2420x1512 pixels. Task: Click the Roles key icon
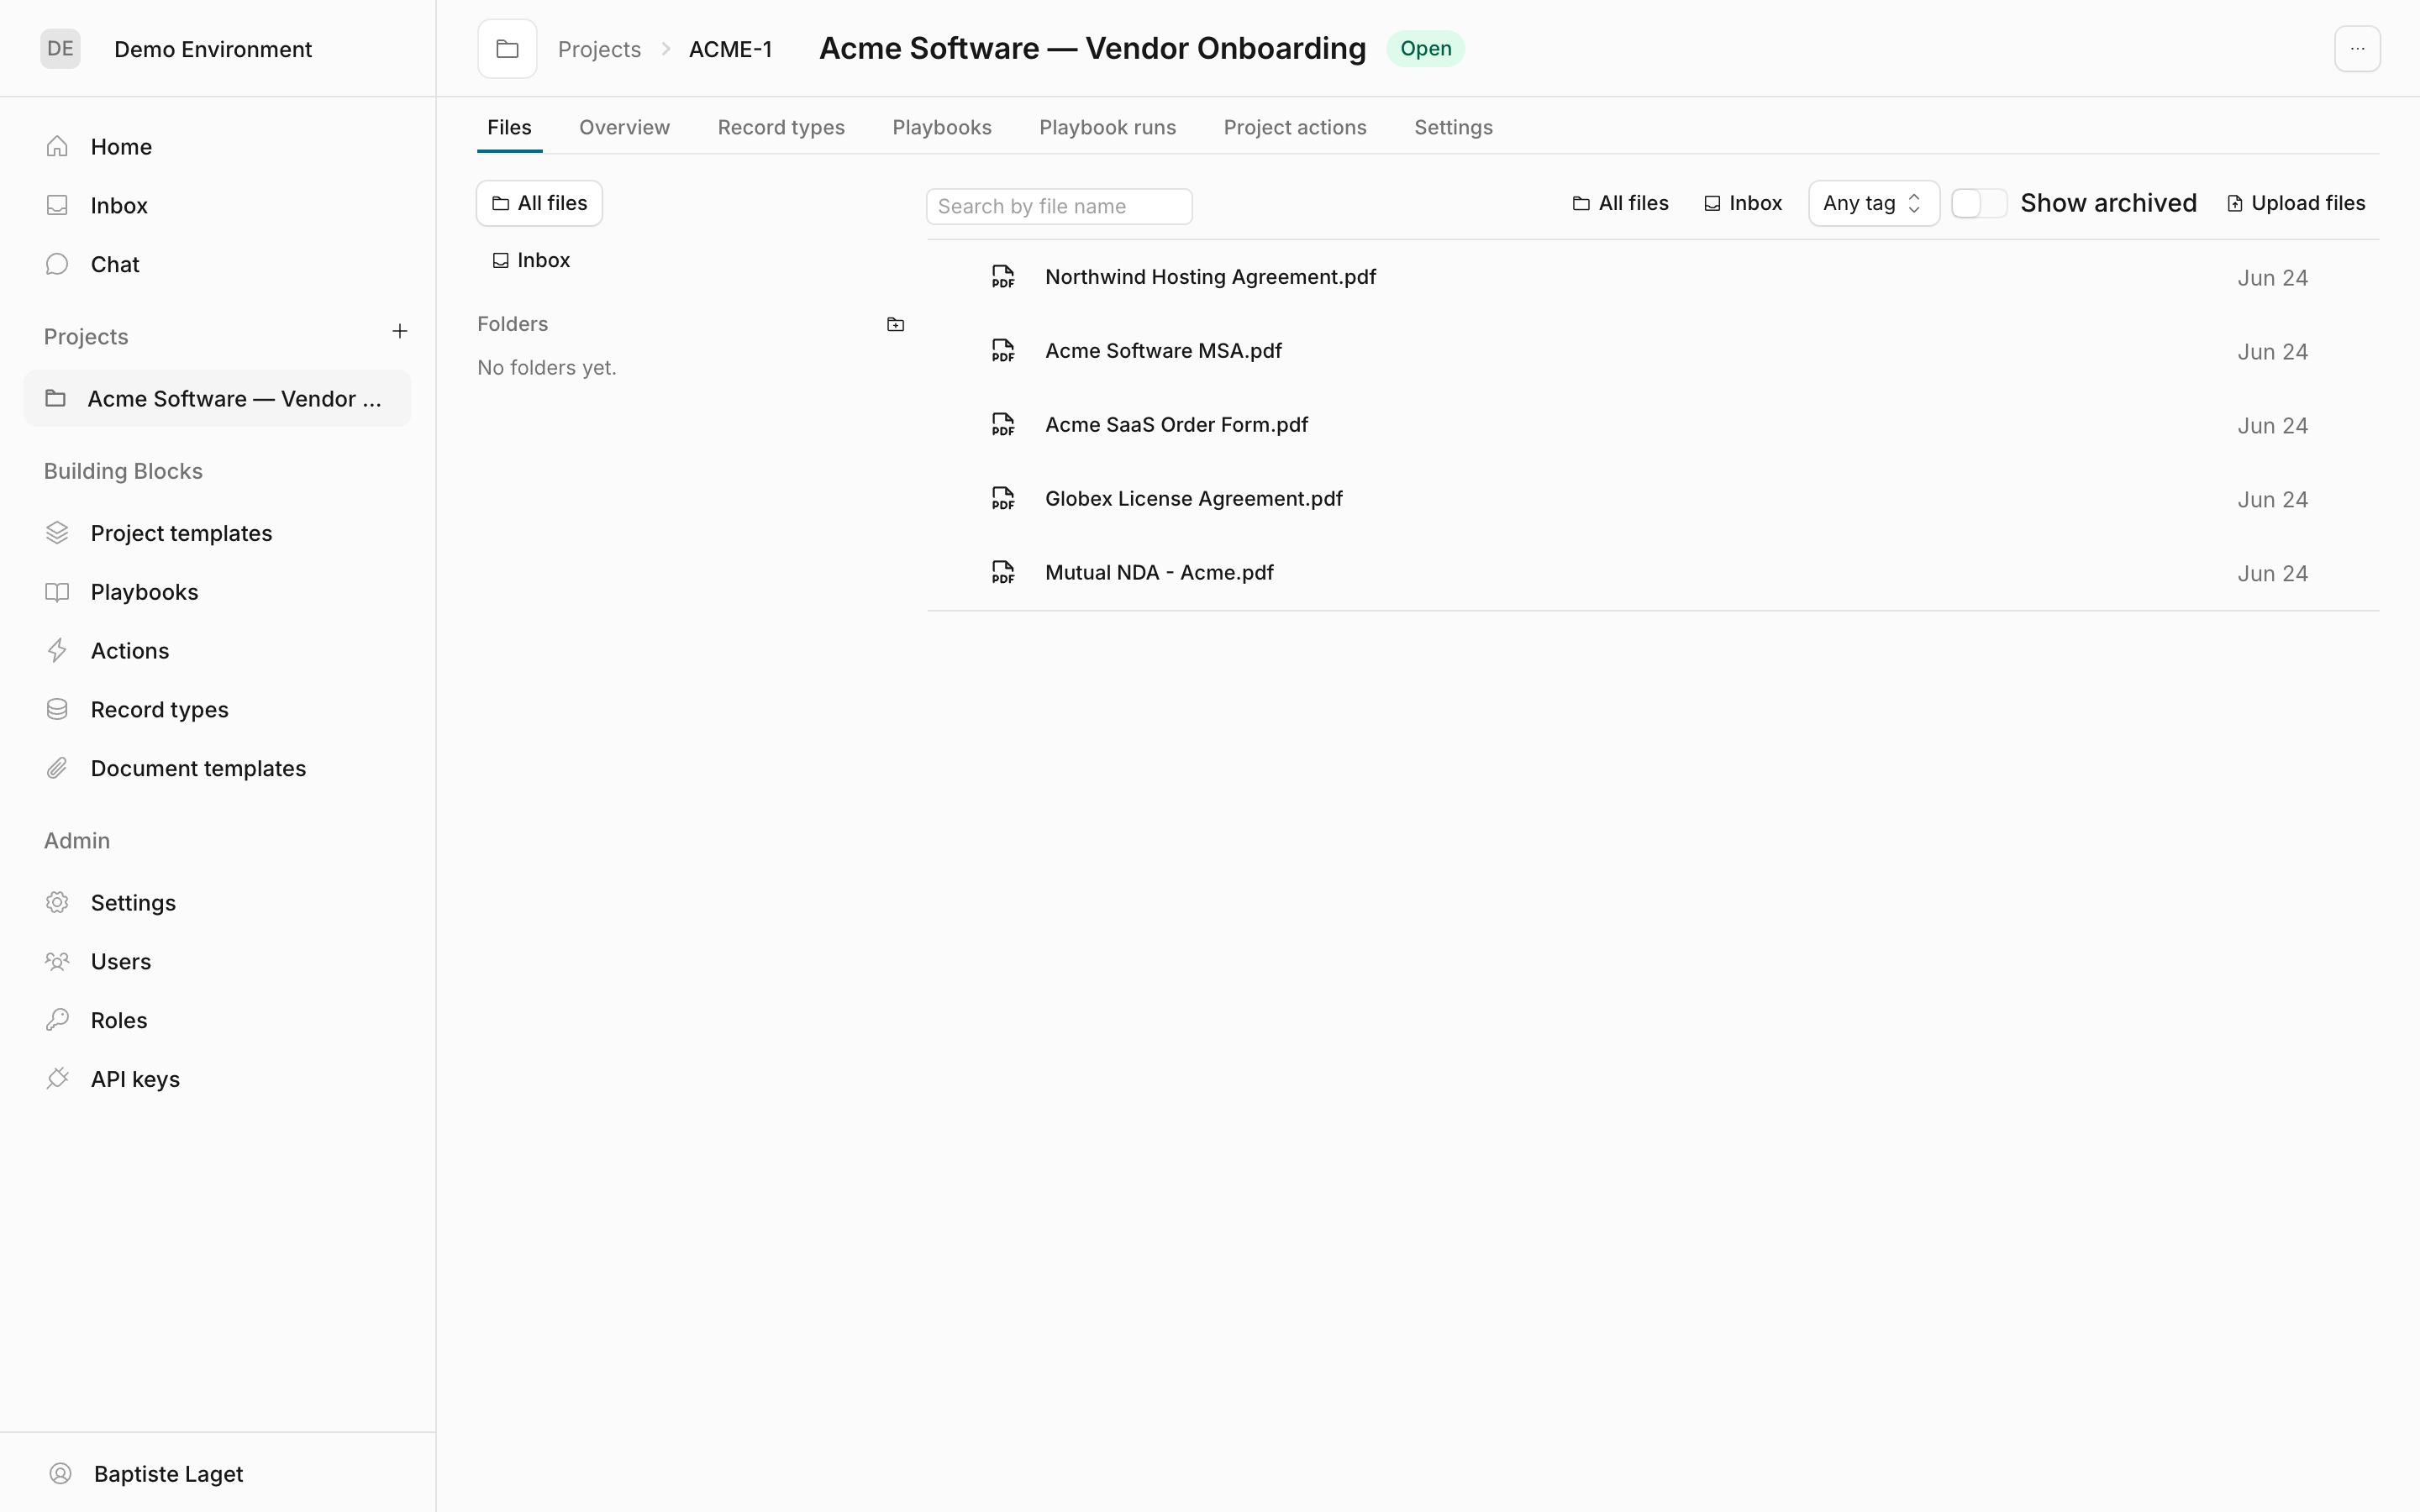click(57, 1020)
